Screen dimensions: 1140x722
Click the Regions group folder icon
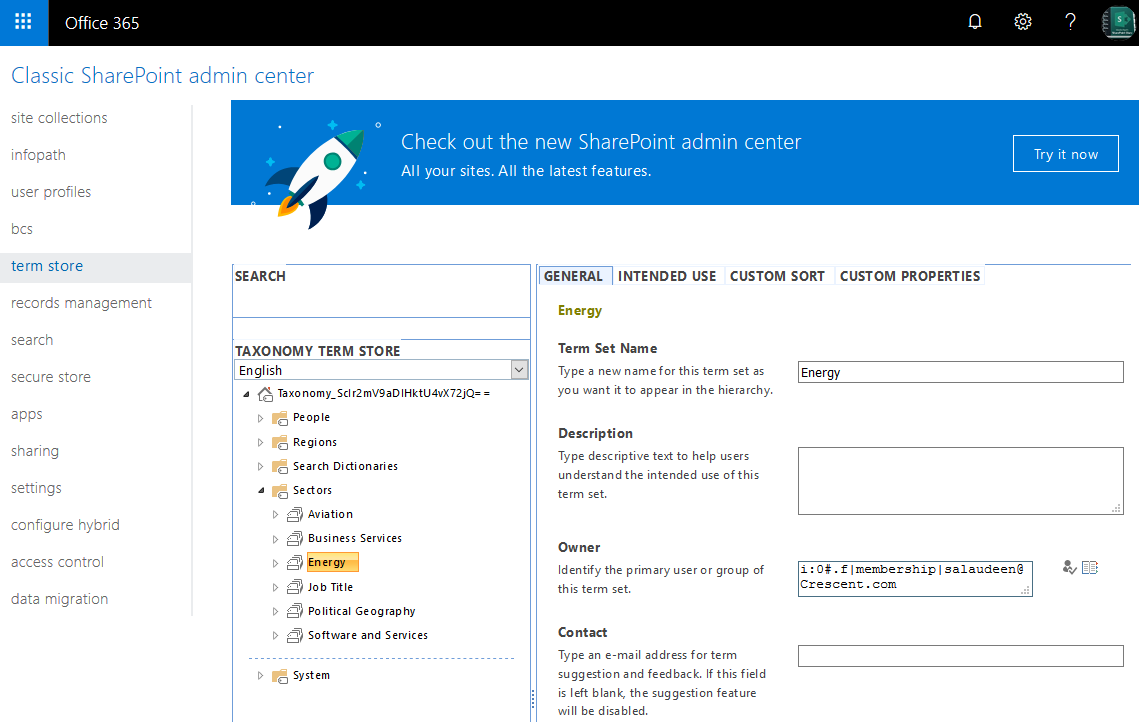pos(280,442)
